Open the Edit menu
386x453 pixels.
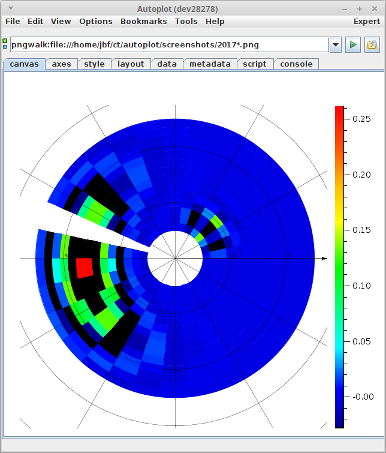(x=35, y=21)
